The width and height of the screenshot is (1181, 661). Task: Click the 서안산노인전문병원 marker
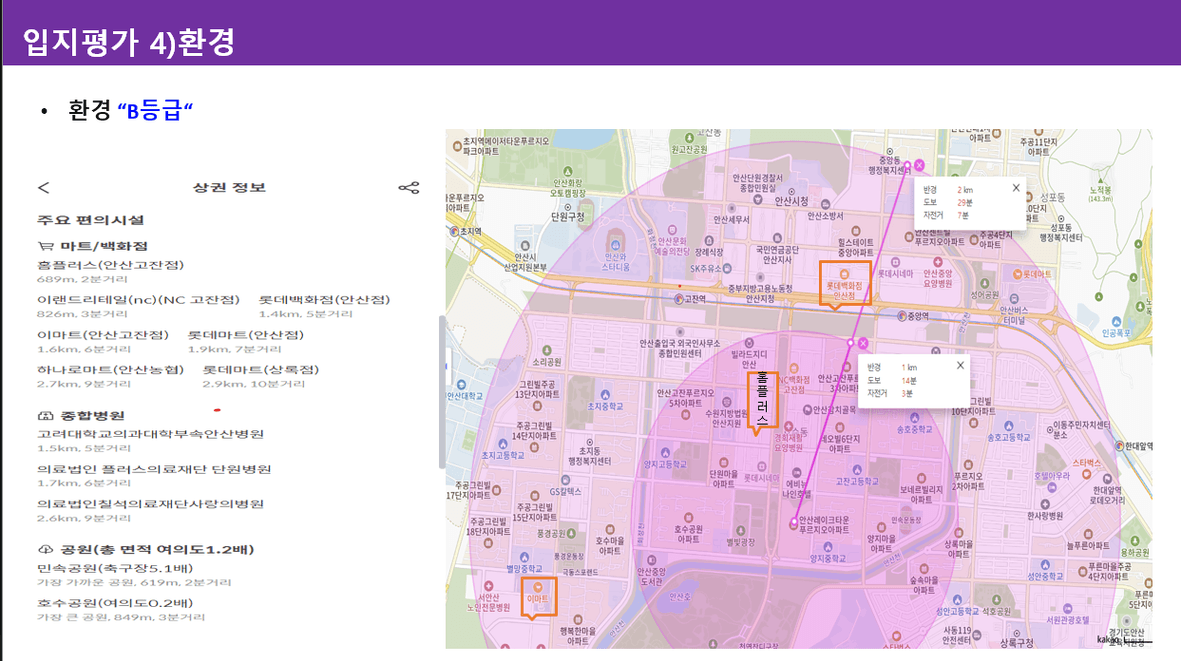(x=489, y=586)
